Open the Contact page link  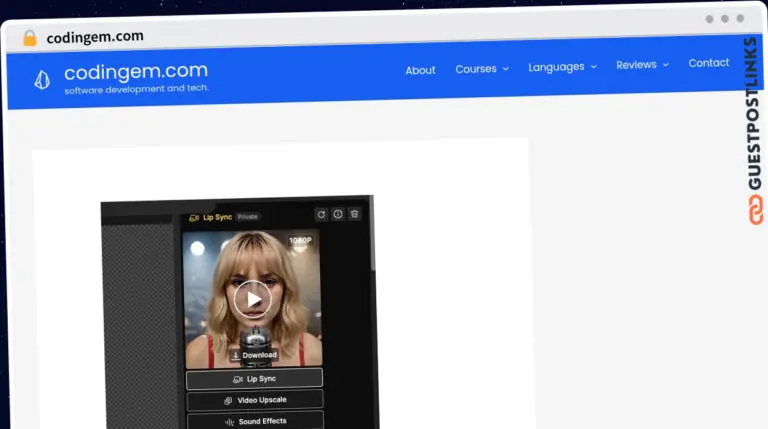tap(709, 63)
